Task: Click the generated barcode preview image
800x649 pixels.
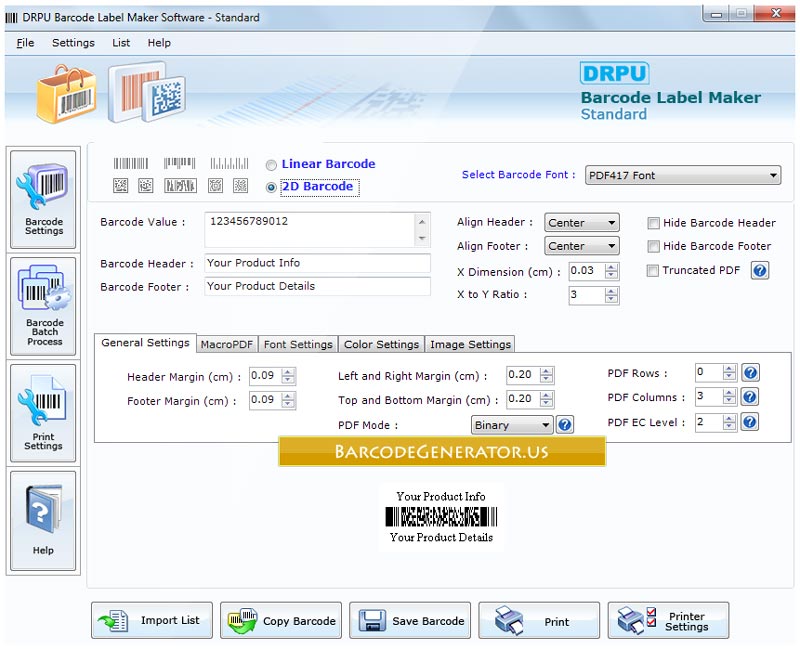Action: tap(441, 516)
